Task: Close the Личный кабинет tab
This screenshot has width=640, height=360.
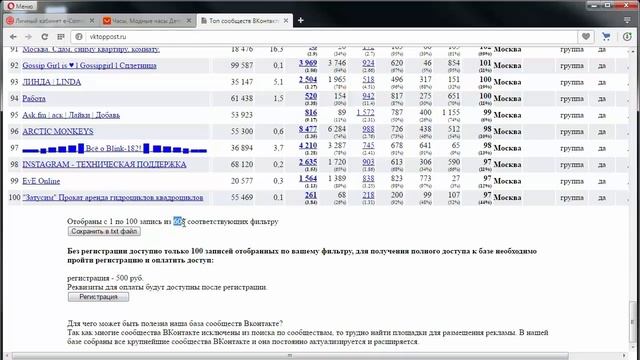Action: click(x=92, y=20)
